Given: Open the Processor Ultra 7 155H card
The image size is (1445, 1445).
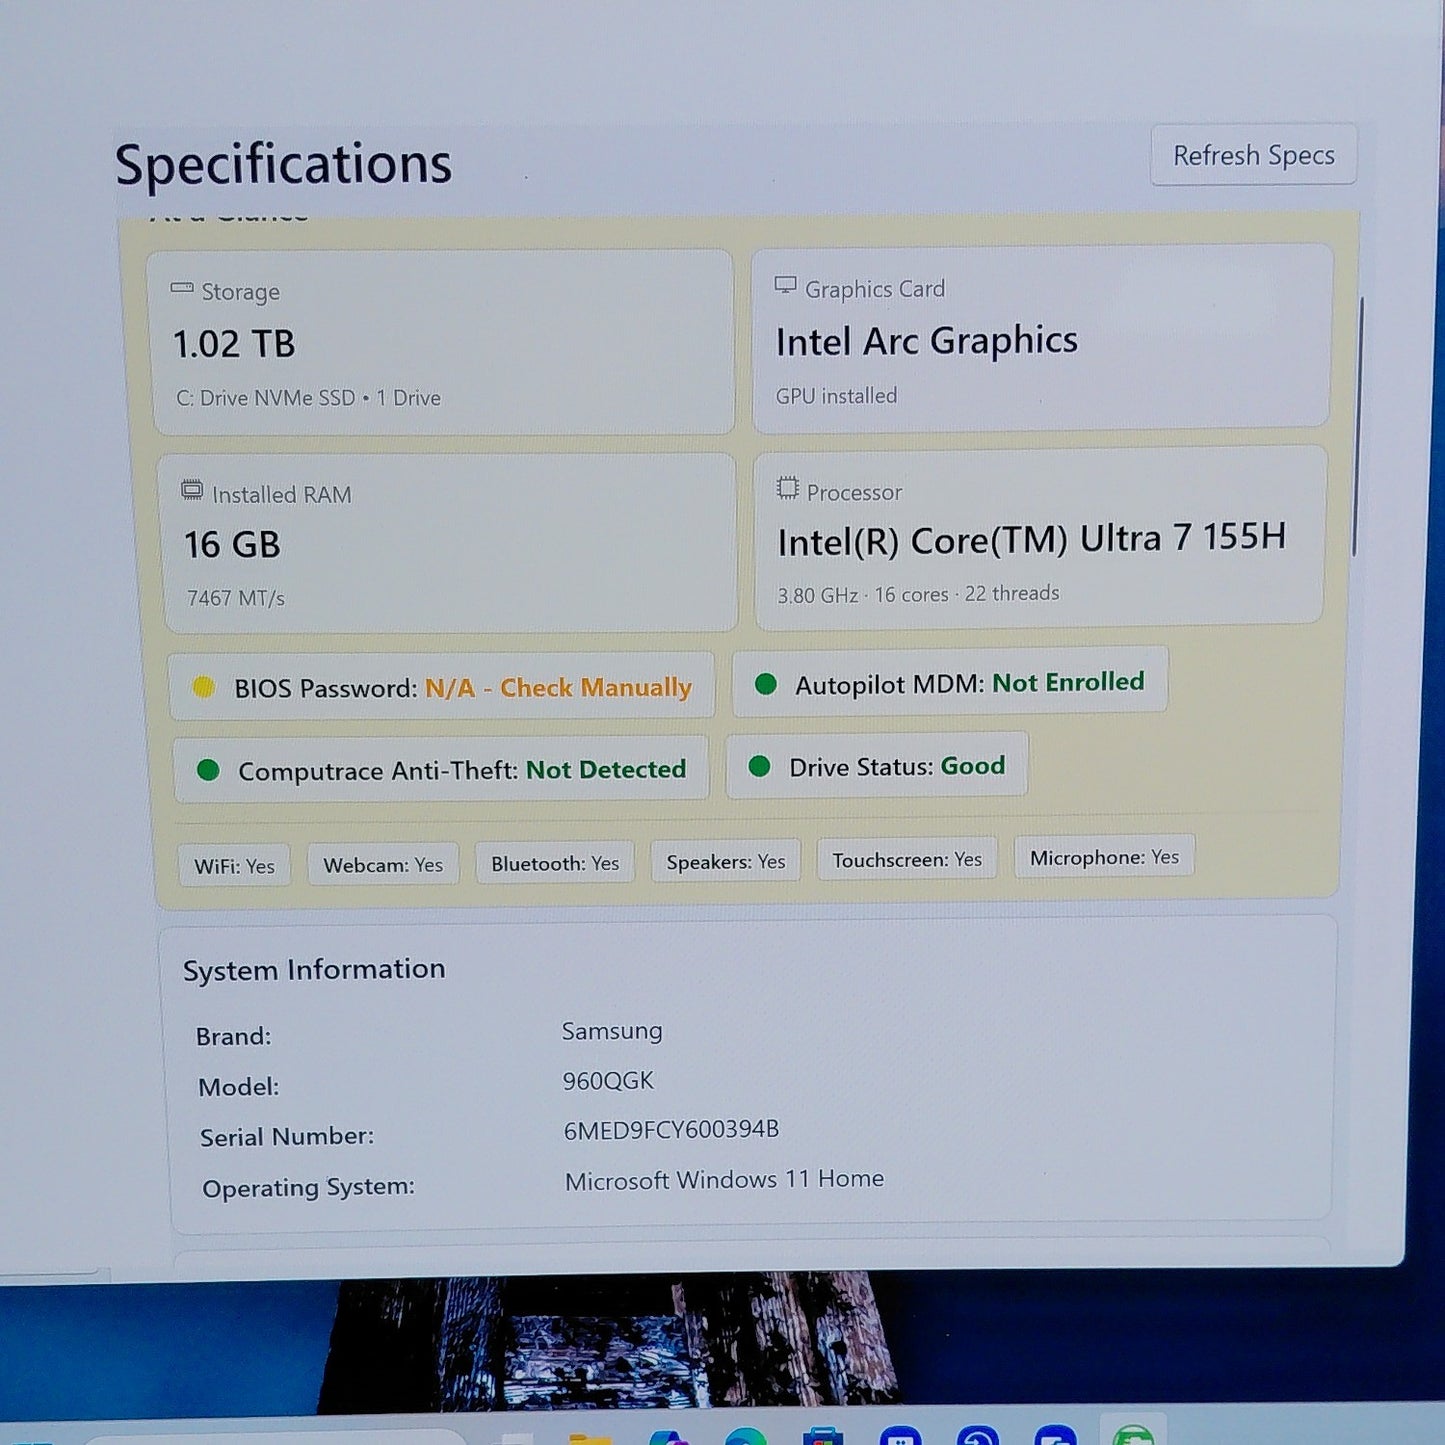Looking at the screenshot, I should pos(1040,538).
